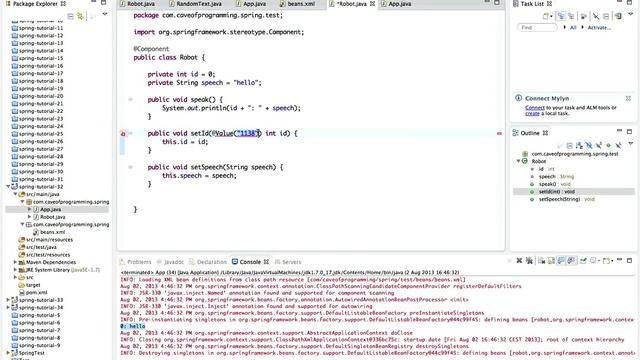Remove all terminated launches in Console
Screen dimensions: 640x360
[529, 261]
